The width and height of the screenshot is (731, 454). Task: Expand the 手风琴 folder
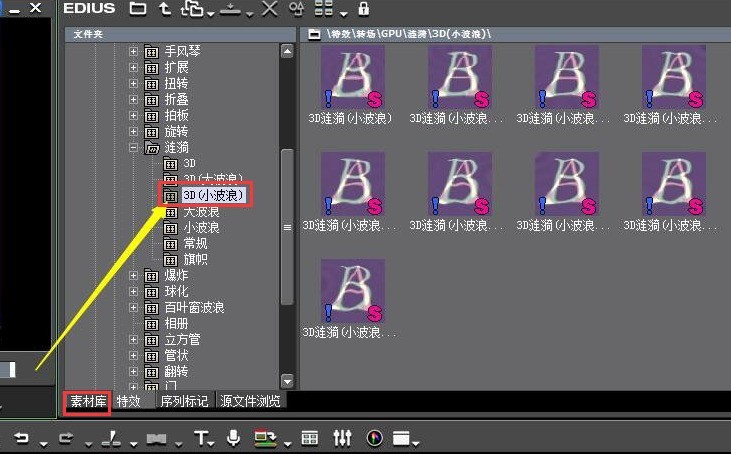(133, 51)
